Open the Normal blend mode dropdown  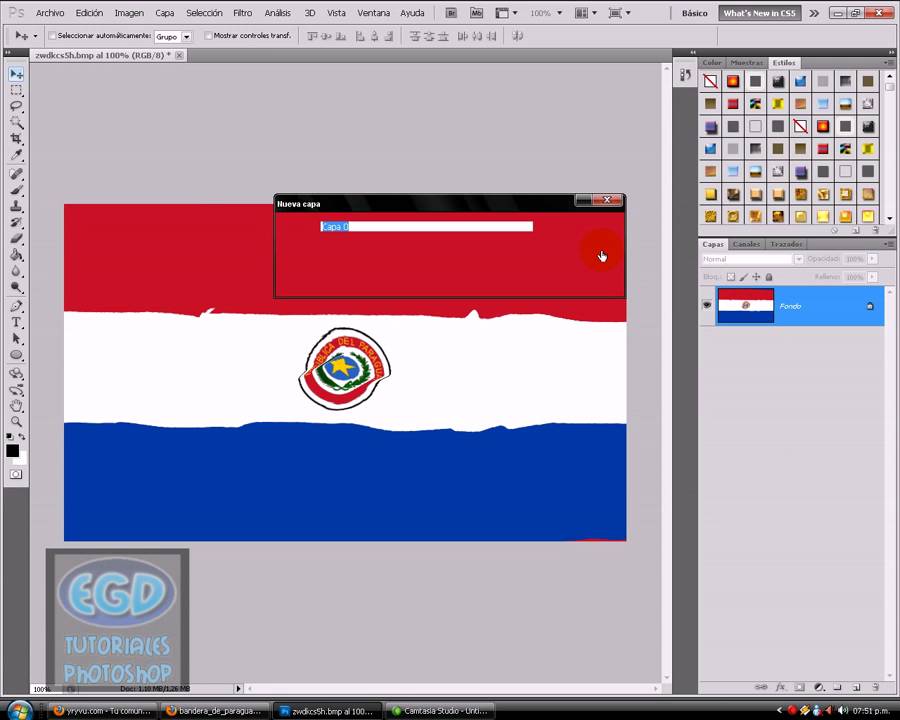pos(798,259)
